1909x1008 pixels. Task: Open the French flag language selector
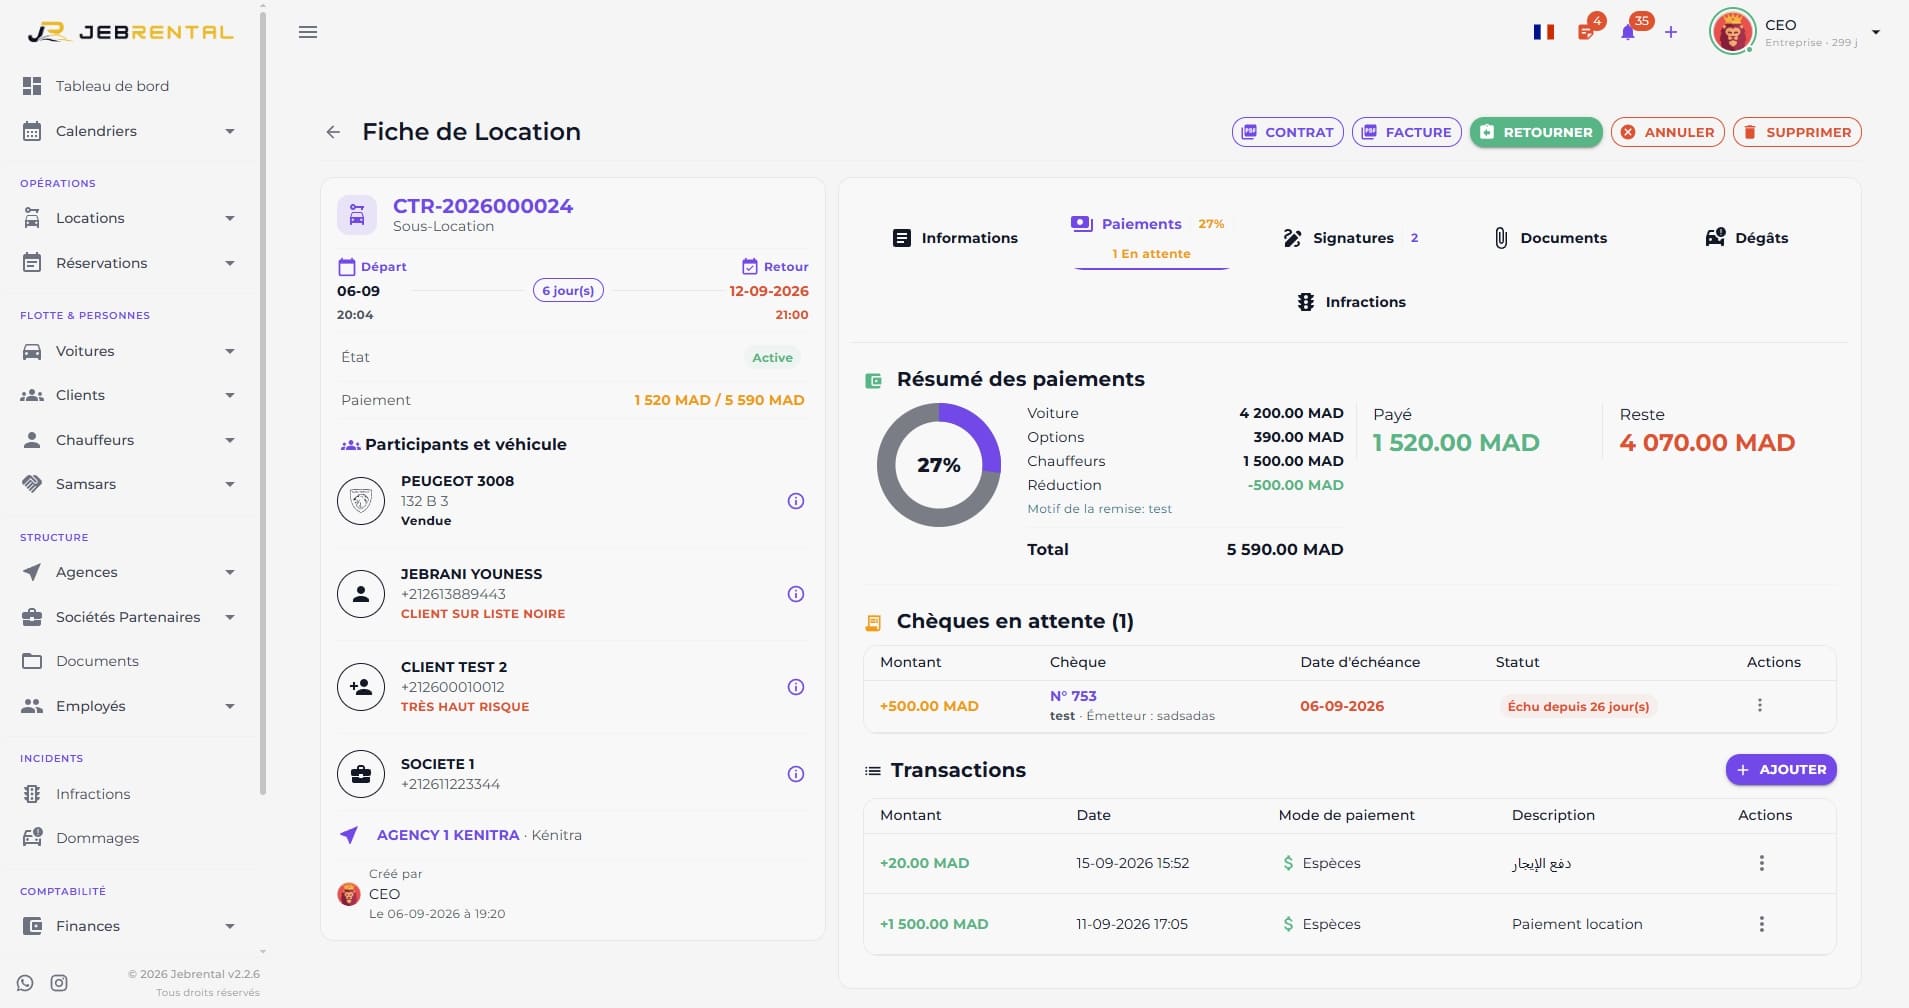click(1544, 32)
